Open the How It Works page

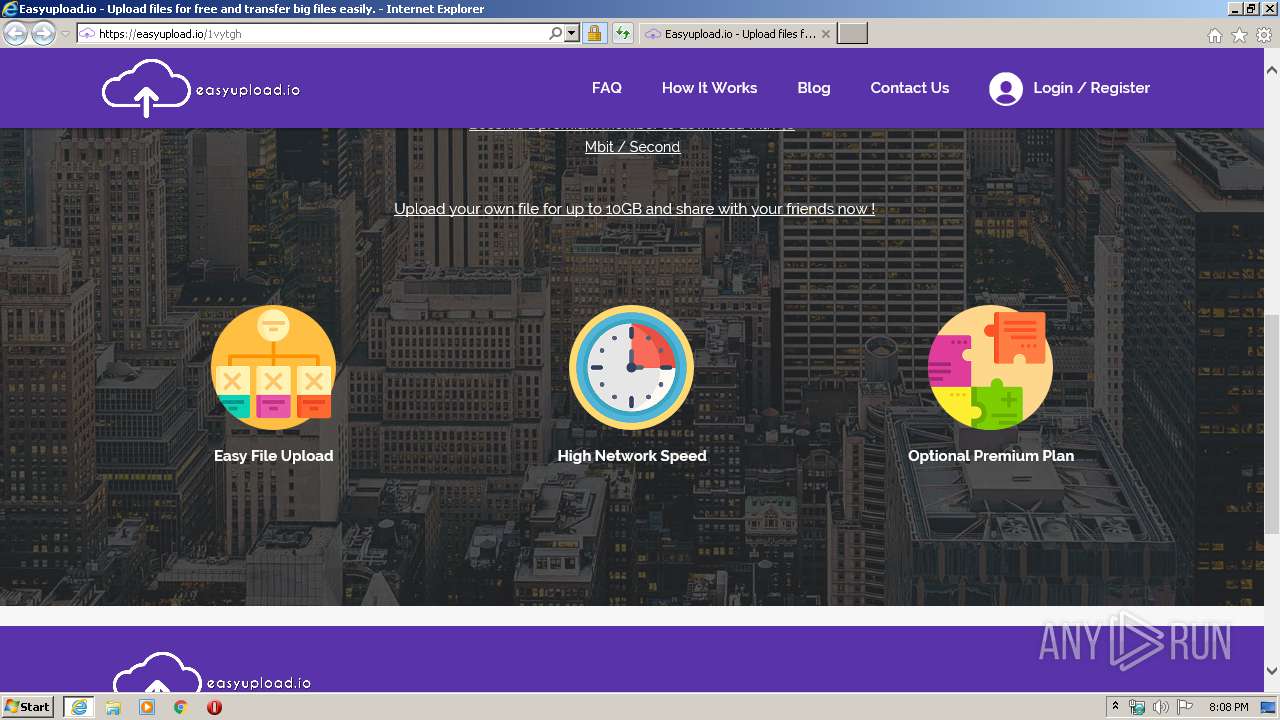709,88
